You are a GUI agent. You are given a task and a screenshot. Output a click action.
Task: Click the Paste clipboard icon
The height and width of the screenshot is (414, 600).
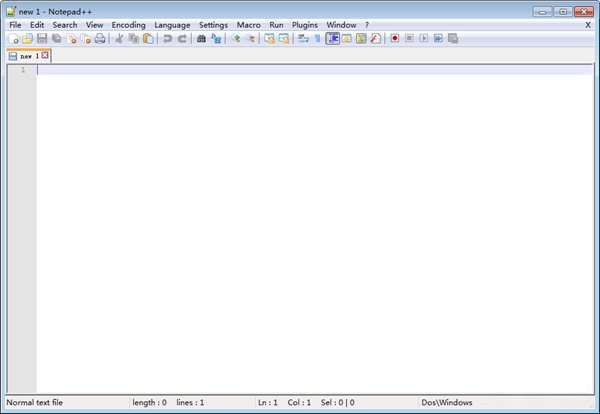coord(148,38)
